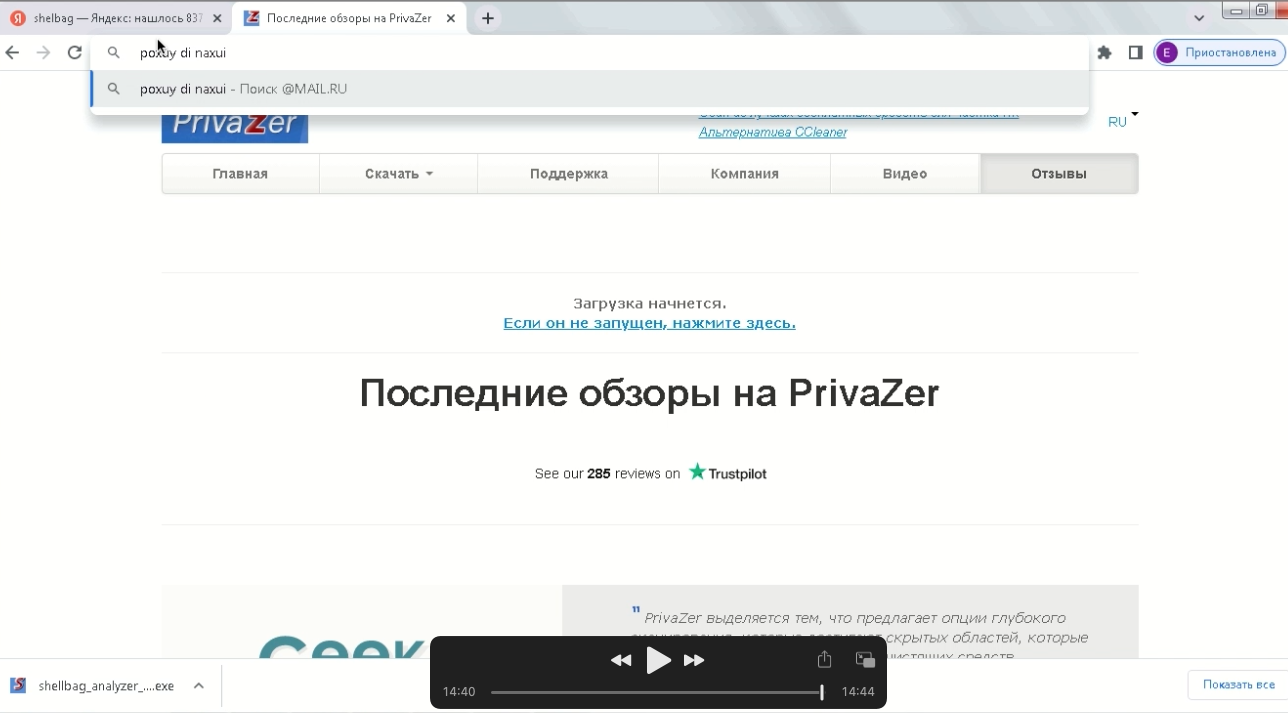Screen dimensions: 1288x713
Task: Toggle picture-in-picture mode icon
Action: [x=865, y=660]
